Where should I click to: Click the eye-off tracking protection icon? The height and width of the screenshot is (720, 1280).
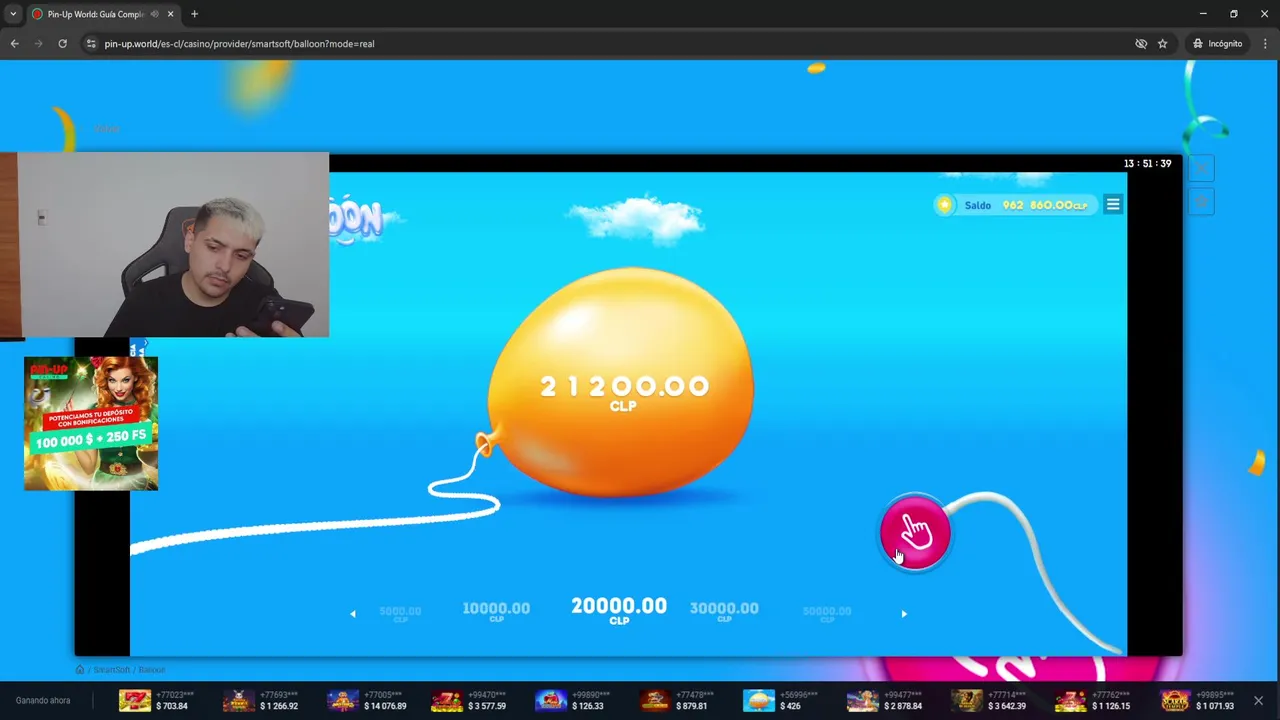tap(1141, 44)
